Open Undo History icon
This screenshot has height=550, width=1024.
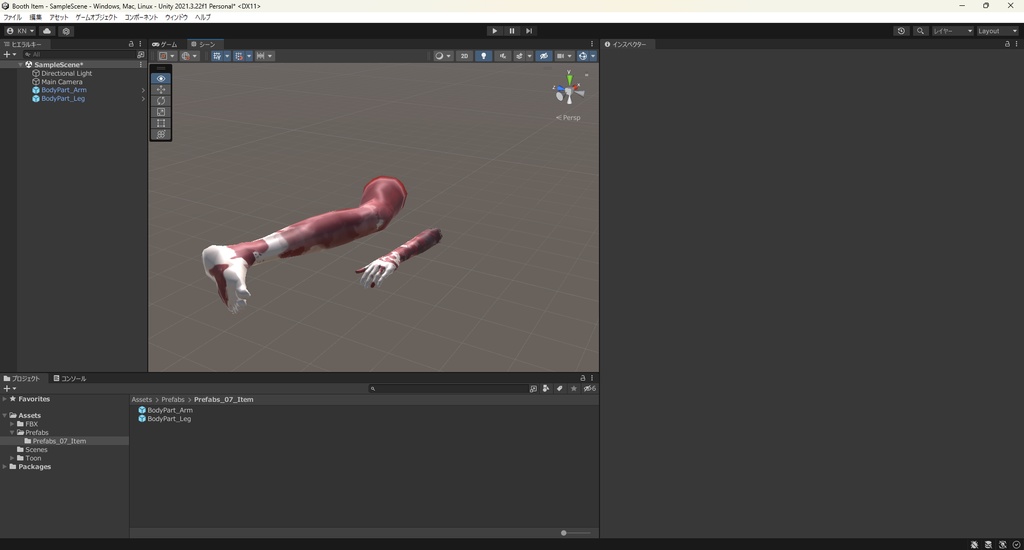click(901, 31)
